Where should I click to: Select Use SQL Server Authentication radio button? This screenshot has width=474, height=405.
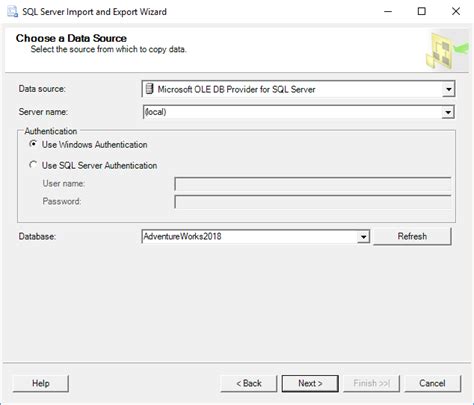(33, 165)
